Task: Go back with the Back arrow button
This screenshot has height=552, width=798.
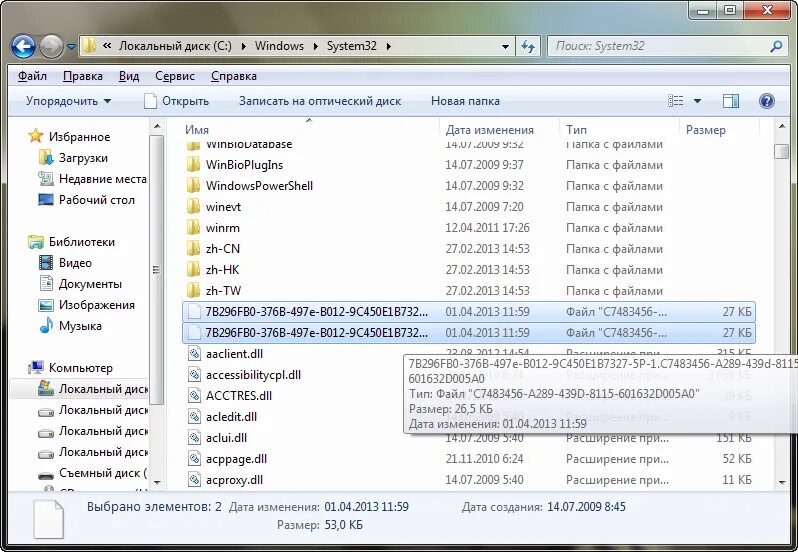Action: click(x=23, y=47)
